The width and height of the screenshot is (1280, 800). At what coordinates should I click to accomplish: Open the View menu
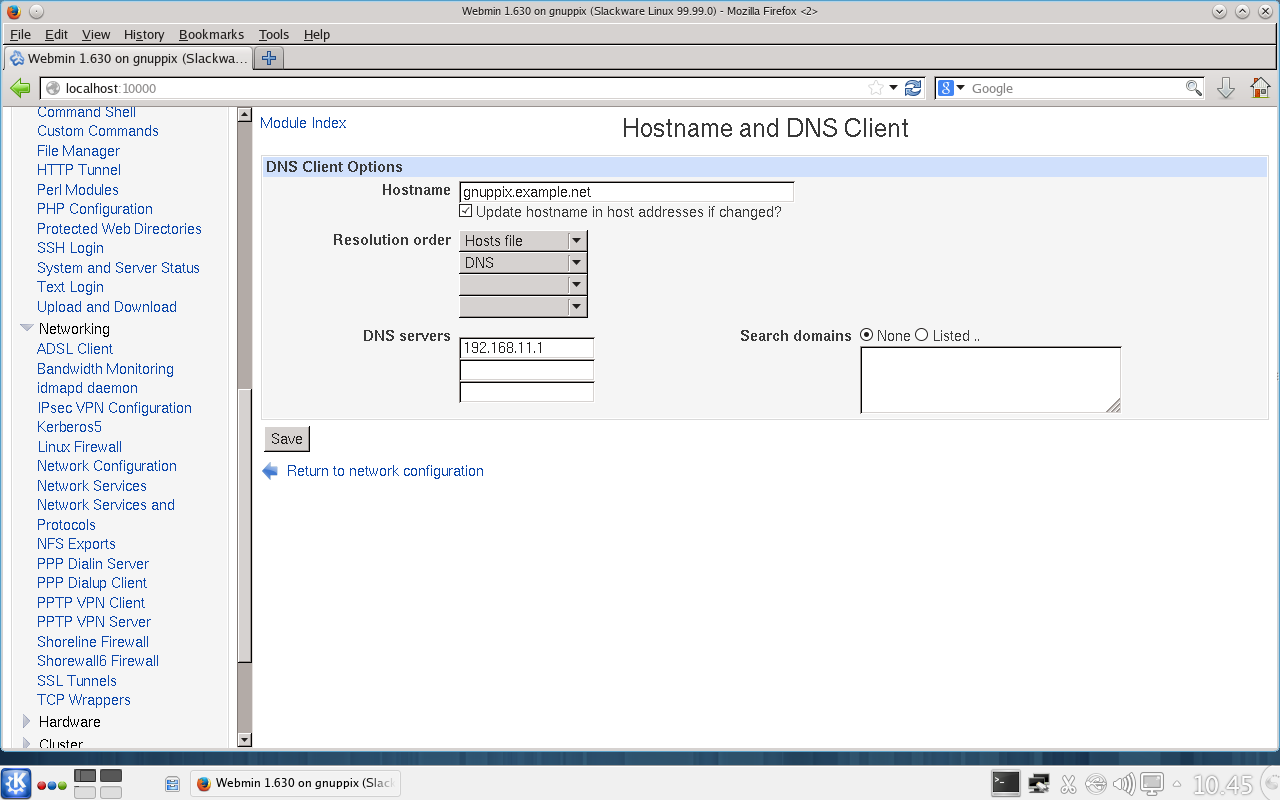(x=96, y=34)
